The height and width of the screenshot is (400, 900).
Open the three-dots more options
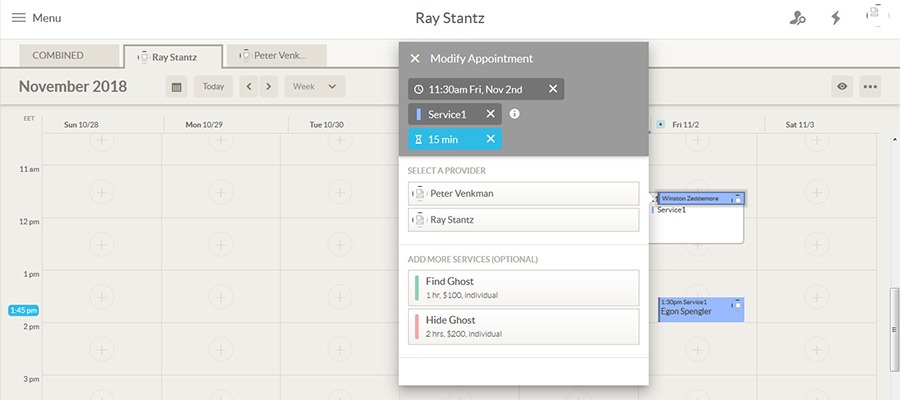(870, 87)
